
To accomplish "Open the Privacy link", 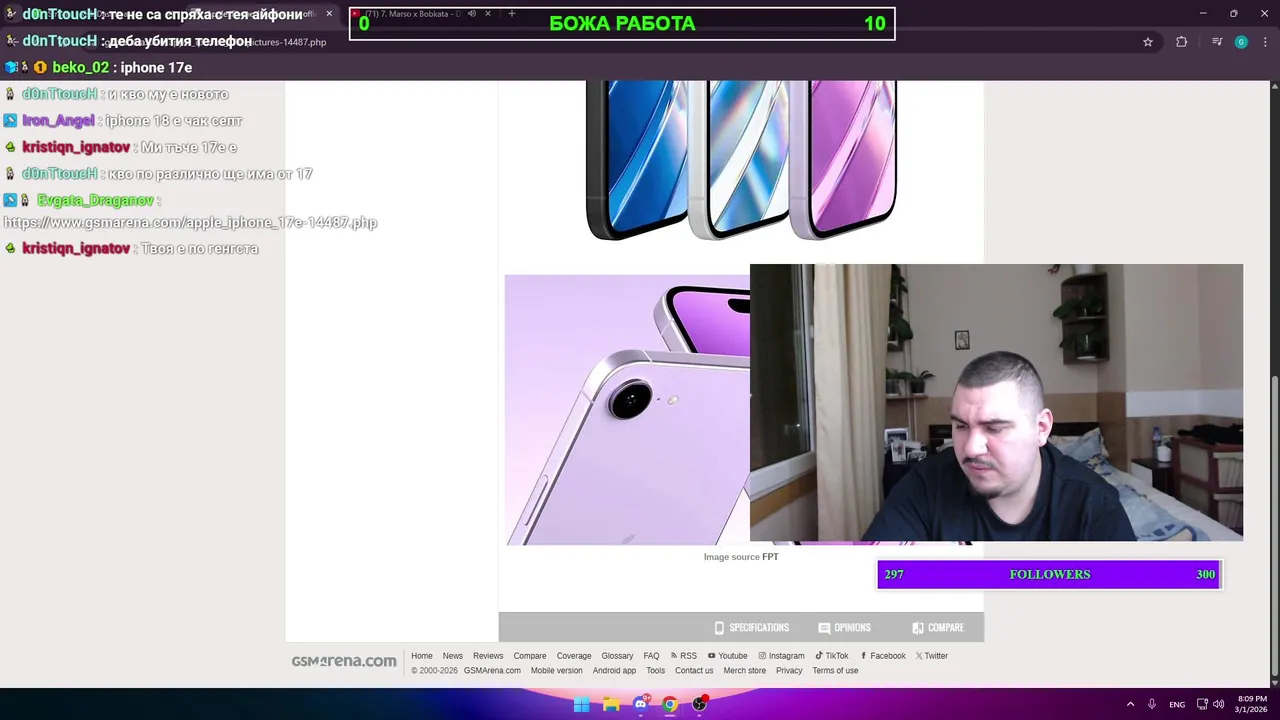I will click(x=789, y=671).
